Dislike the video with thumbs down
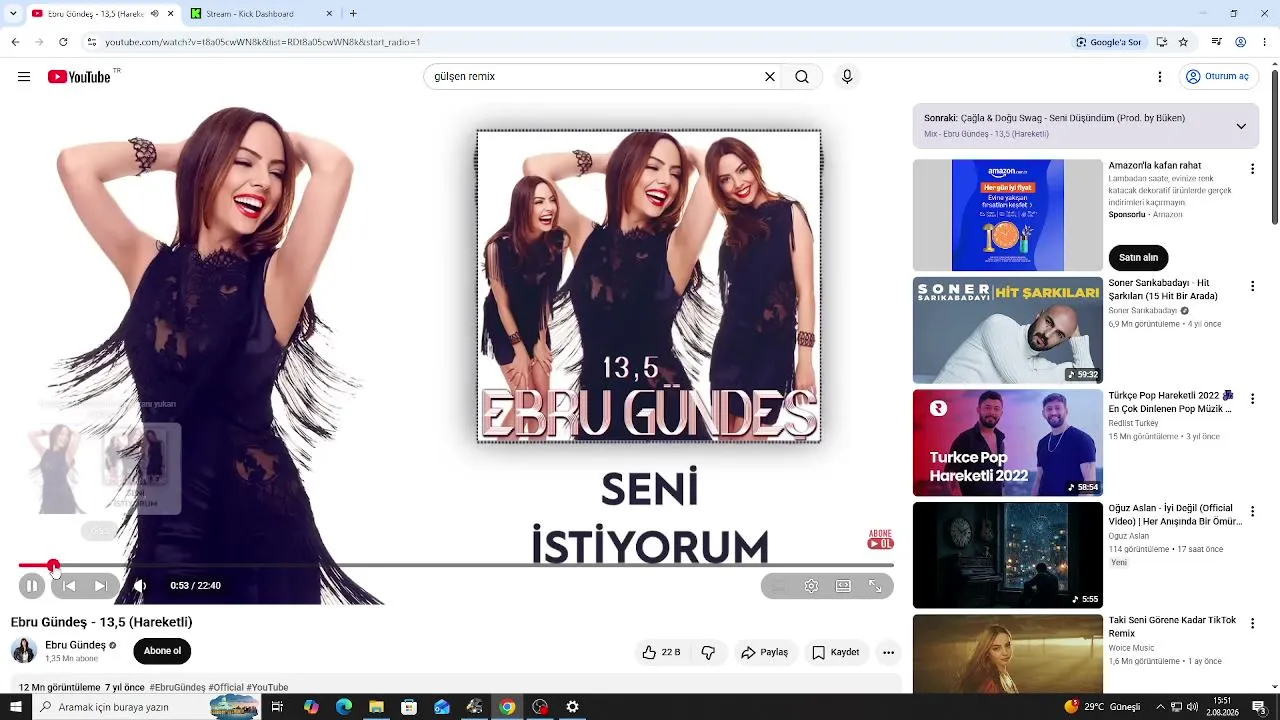The image size is (1280, 720). [x=709, y=653]
